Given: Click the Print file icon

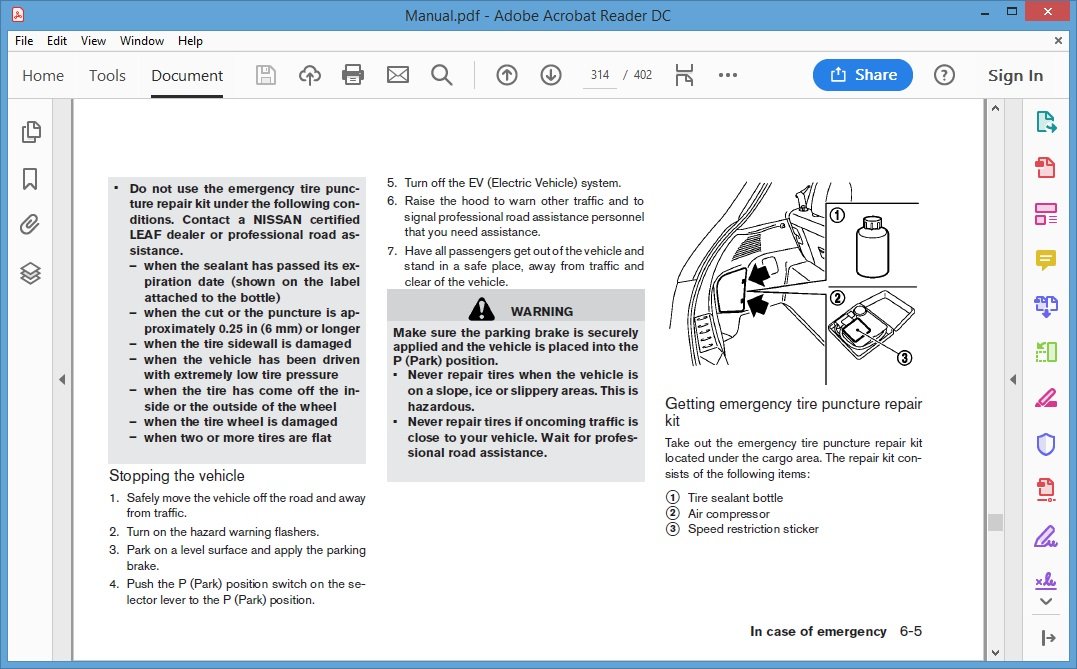Looking at the screenshot, I should pos(353,75).
